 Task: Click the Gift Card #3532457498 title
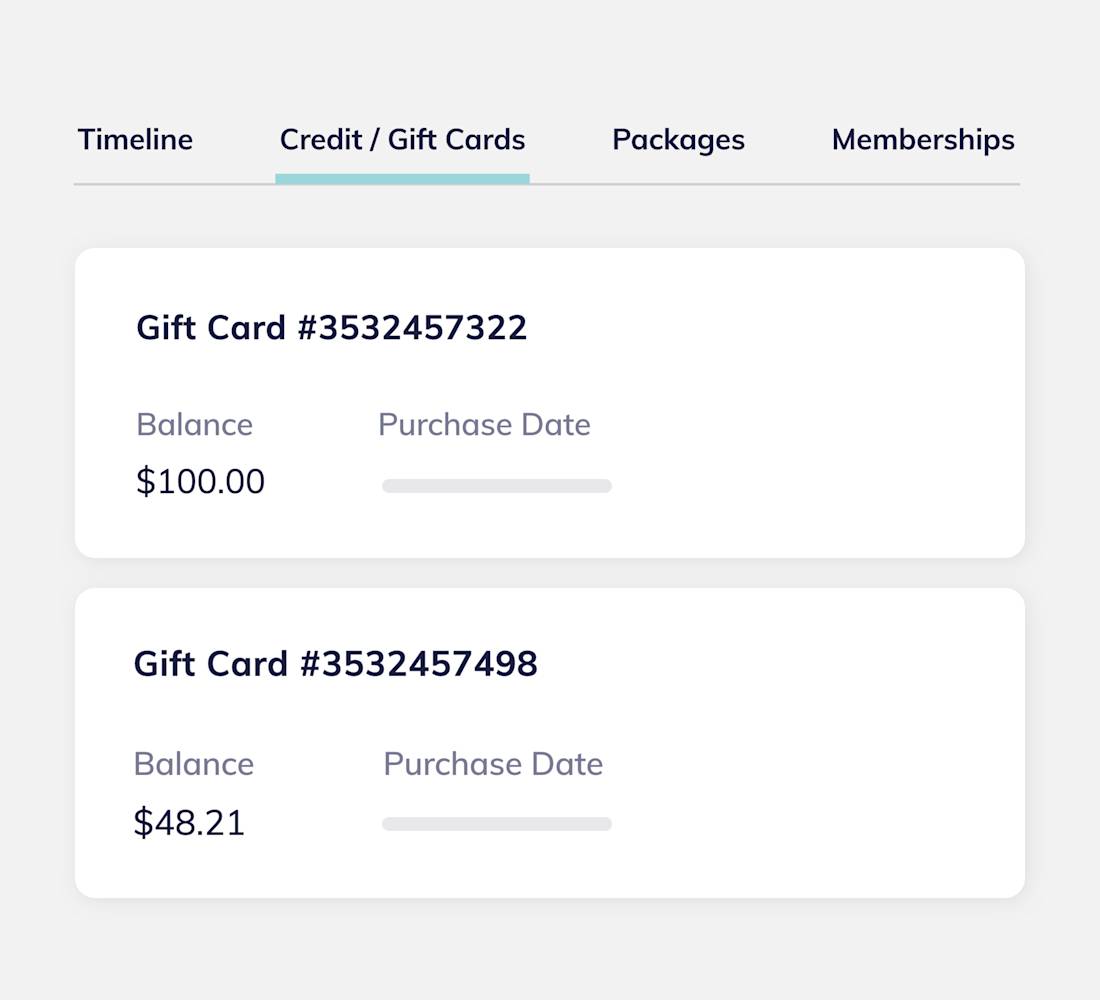[x=336, y=663]
